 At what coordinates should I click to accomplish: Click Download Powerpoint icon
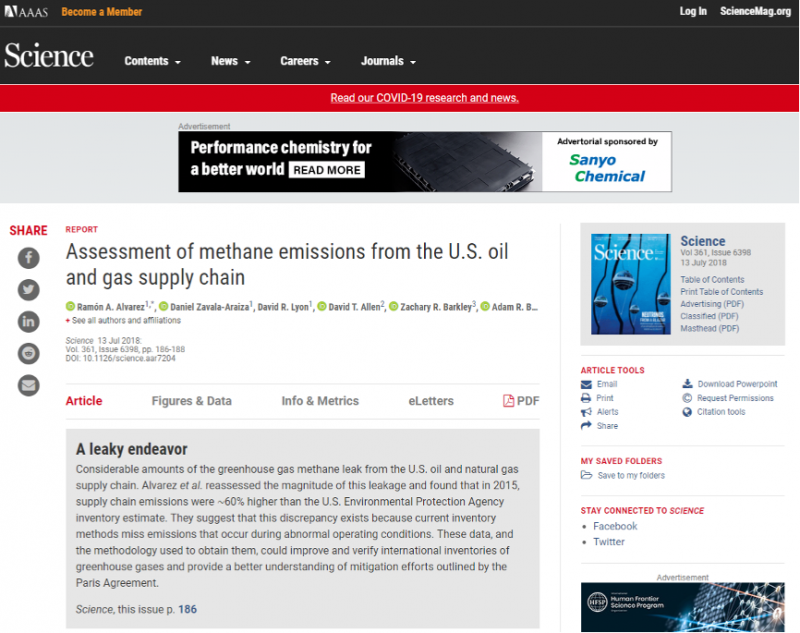pos(687,384)
